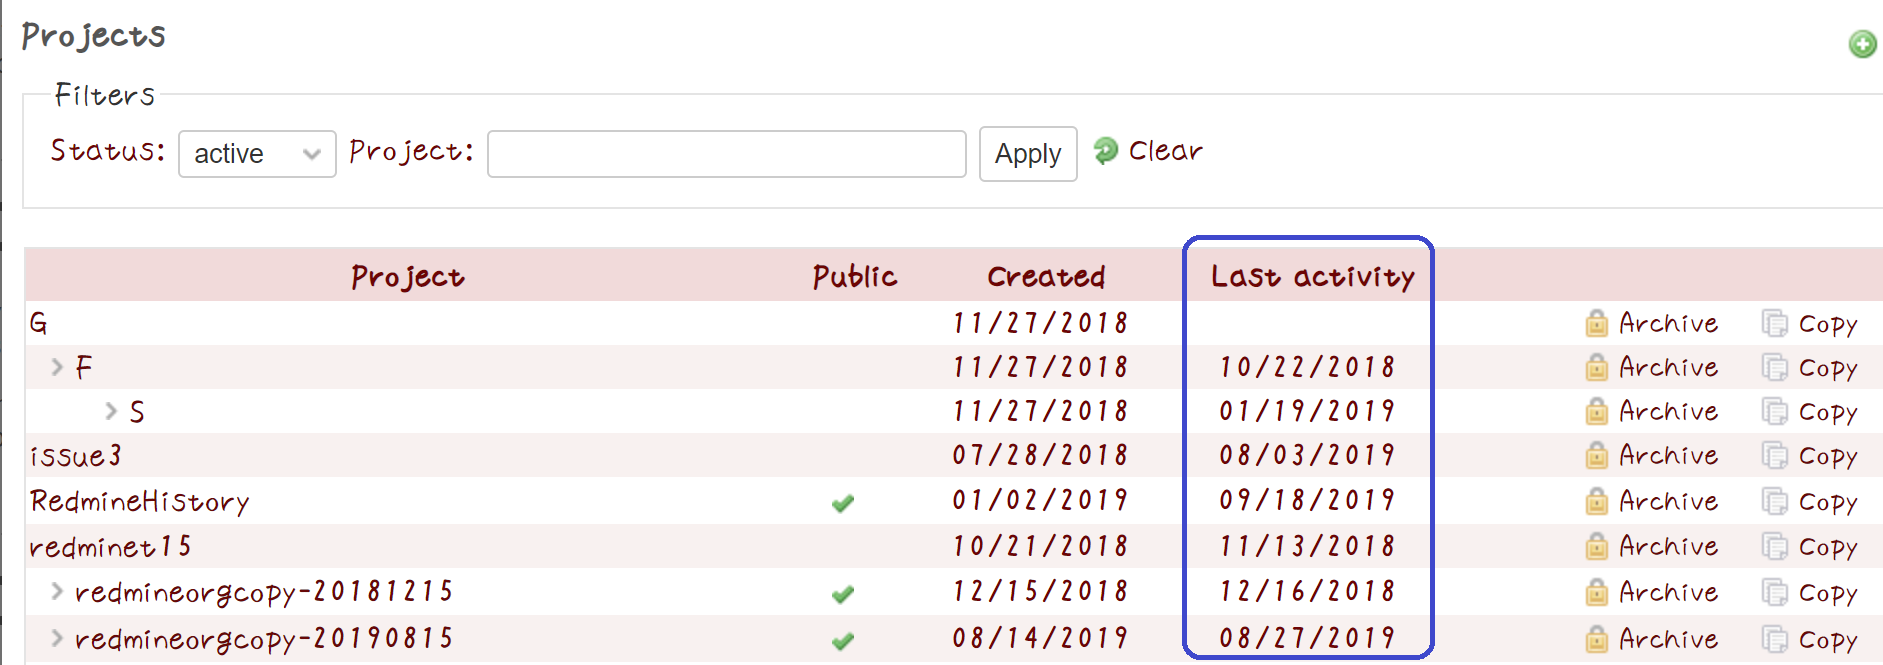Open the RedmineHistory project link
This screenshot has width=1883, height=665.
(x=140, y=501)
